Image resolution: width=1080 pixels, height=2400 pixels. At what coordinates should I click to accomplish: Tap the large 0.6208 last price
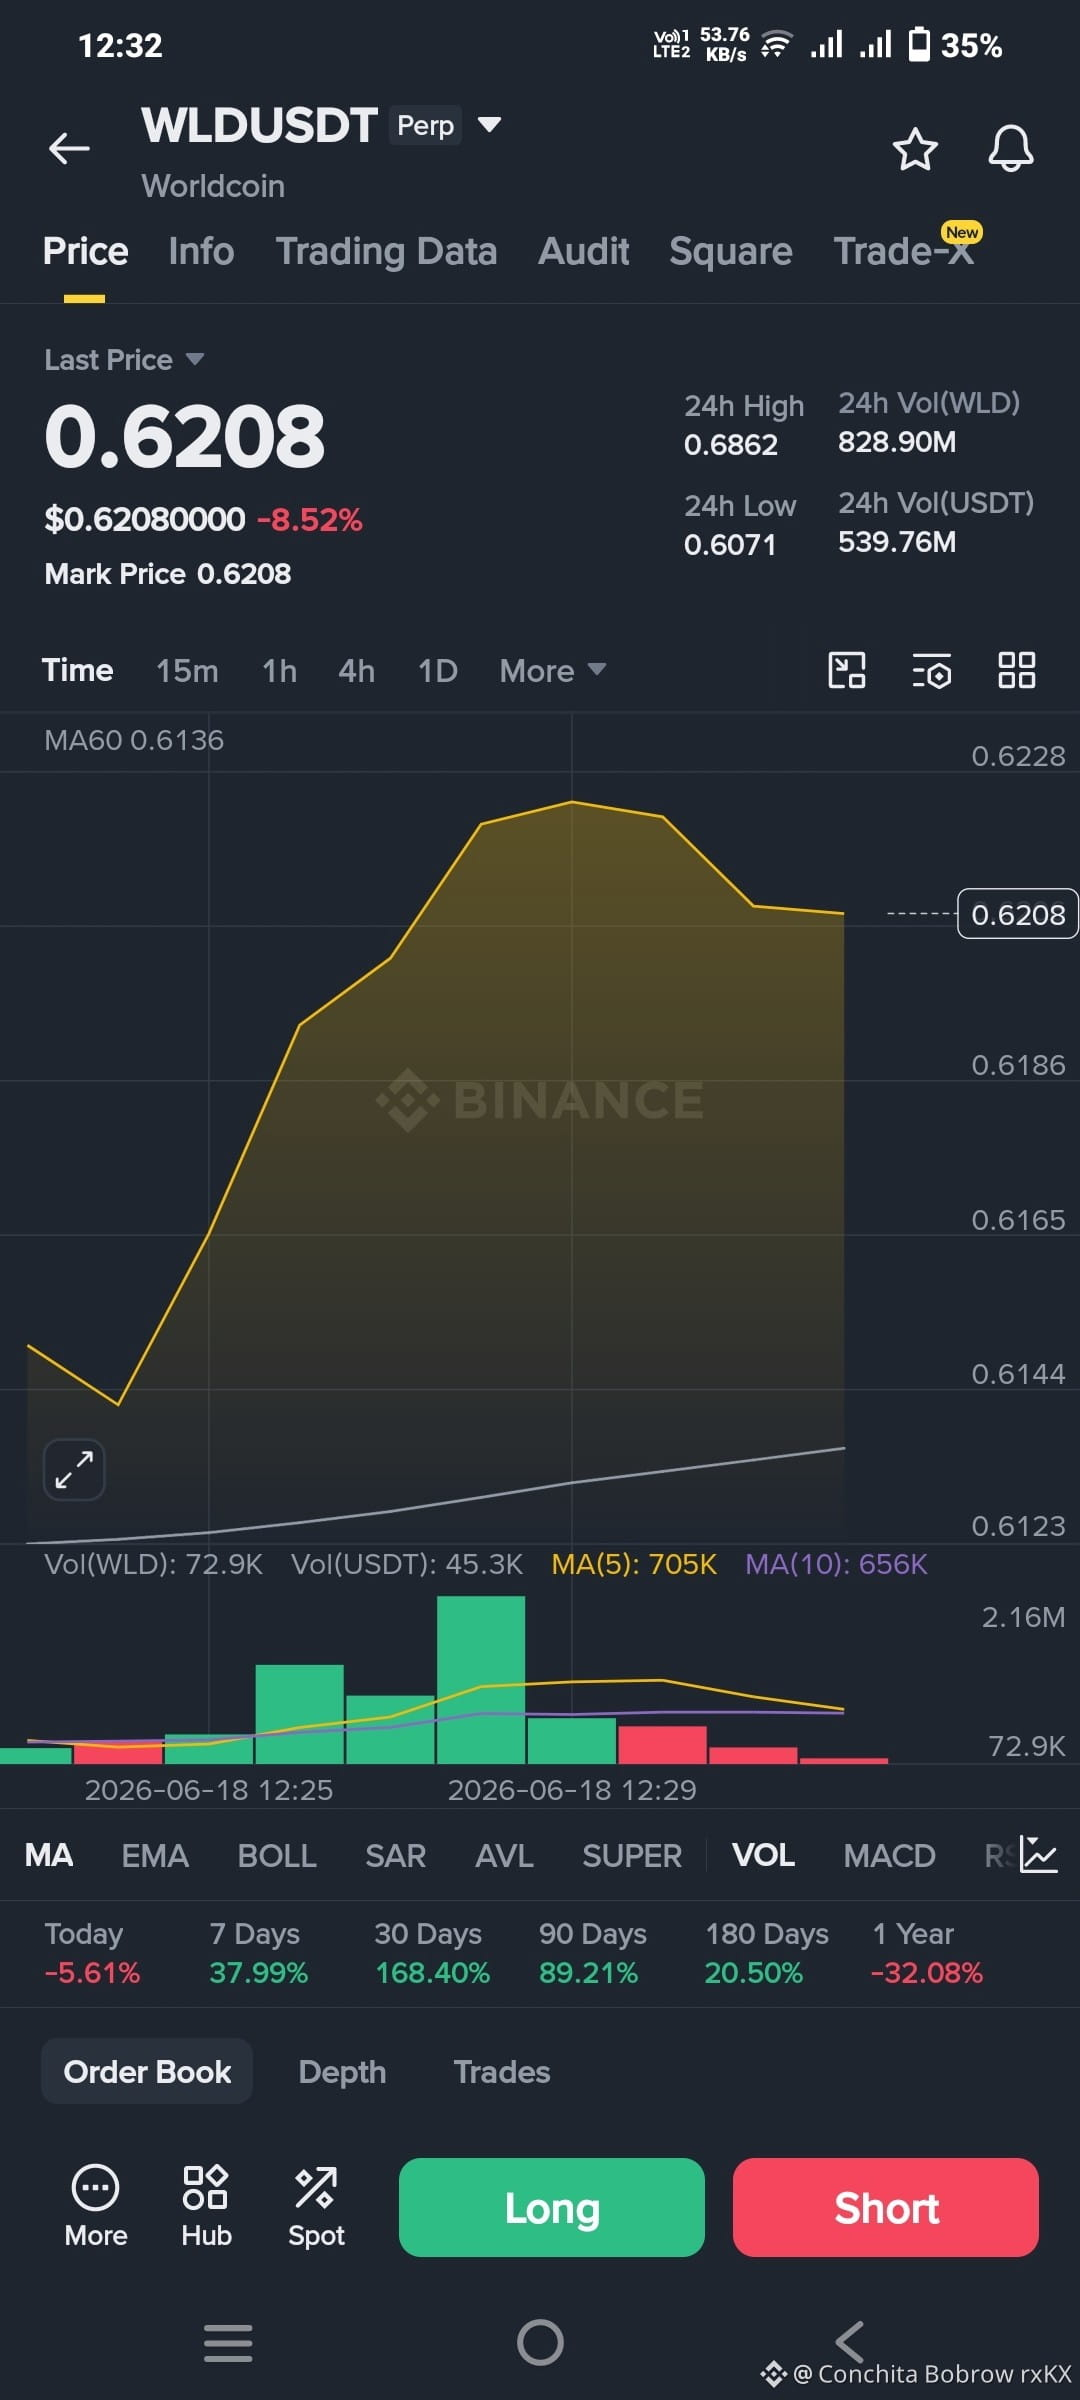click(185, 437)
